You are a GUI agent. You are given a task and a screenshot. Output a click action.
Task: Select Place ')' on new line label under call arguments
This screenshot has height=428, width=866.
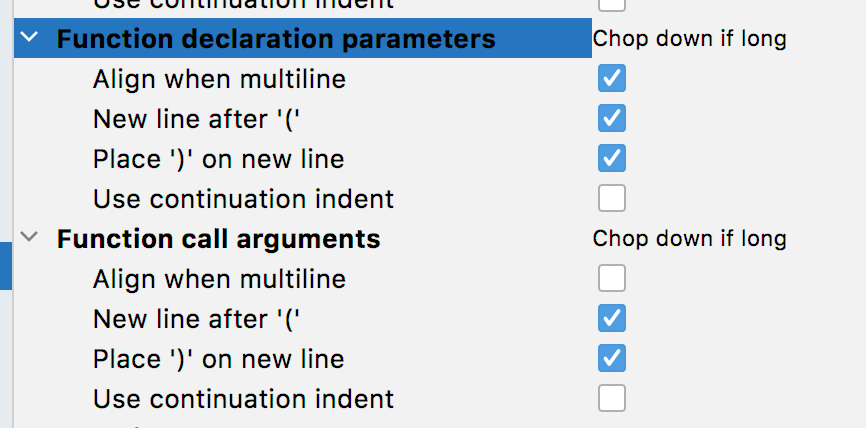(x=218, y=359)
